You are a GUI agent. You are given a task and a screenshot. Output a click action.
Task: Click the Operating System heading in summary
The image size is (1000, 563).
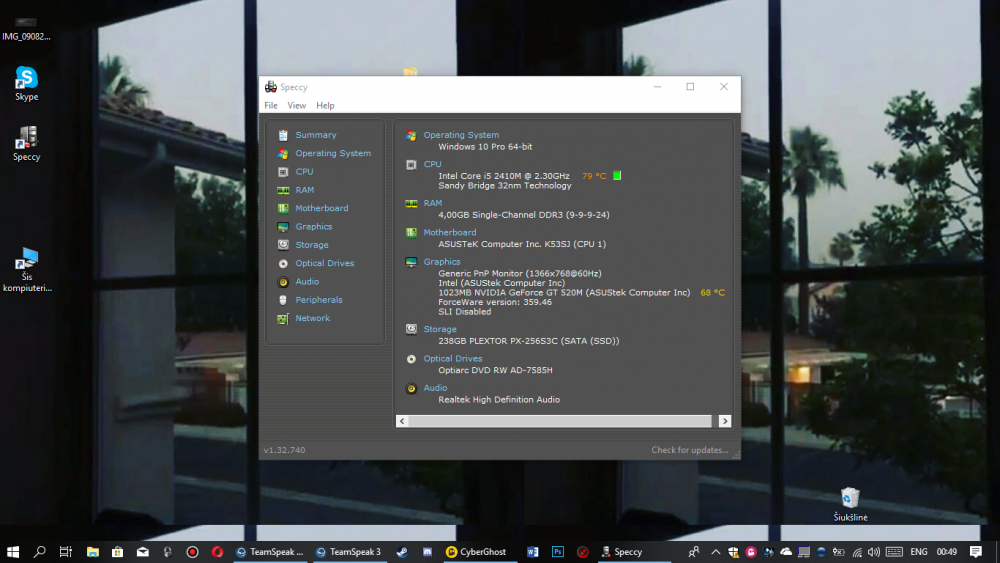click(461, 135)
